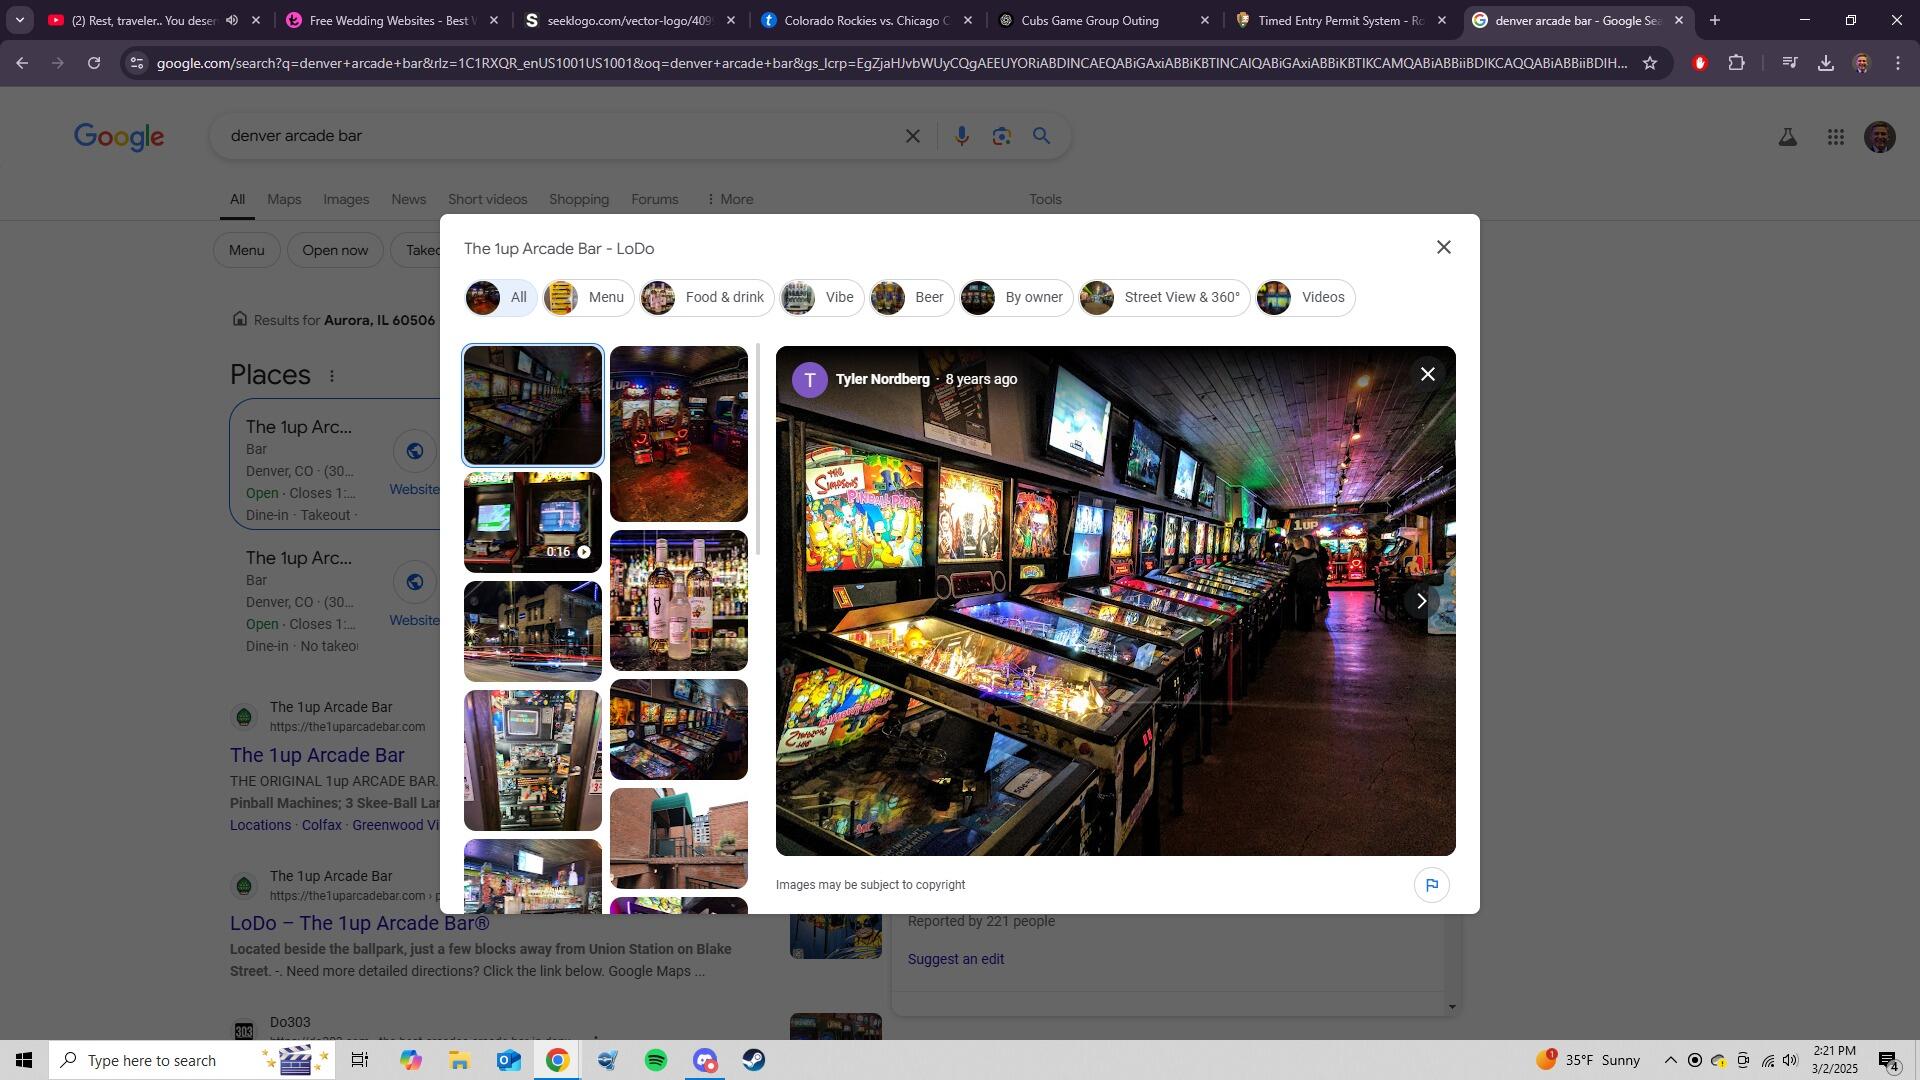Search by image with Google Lens

pos(1001,136)
